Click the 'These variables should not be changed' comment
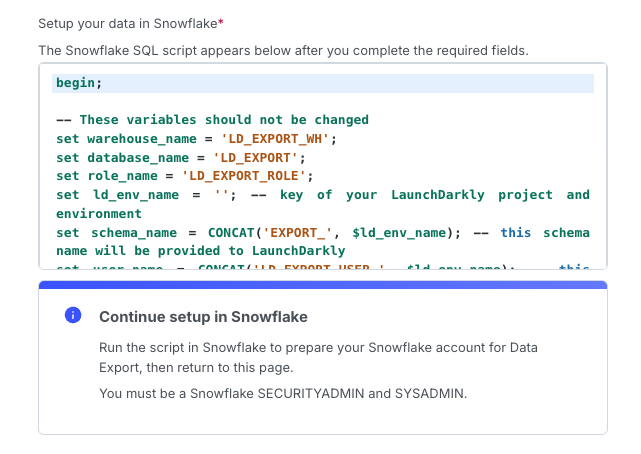The width and height of the screenshot is (641, 454). tap(212, 120)
